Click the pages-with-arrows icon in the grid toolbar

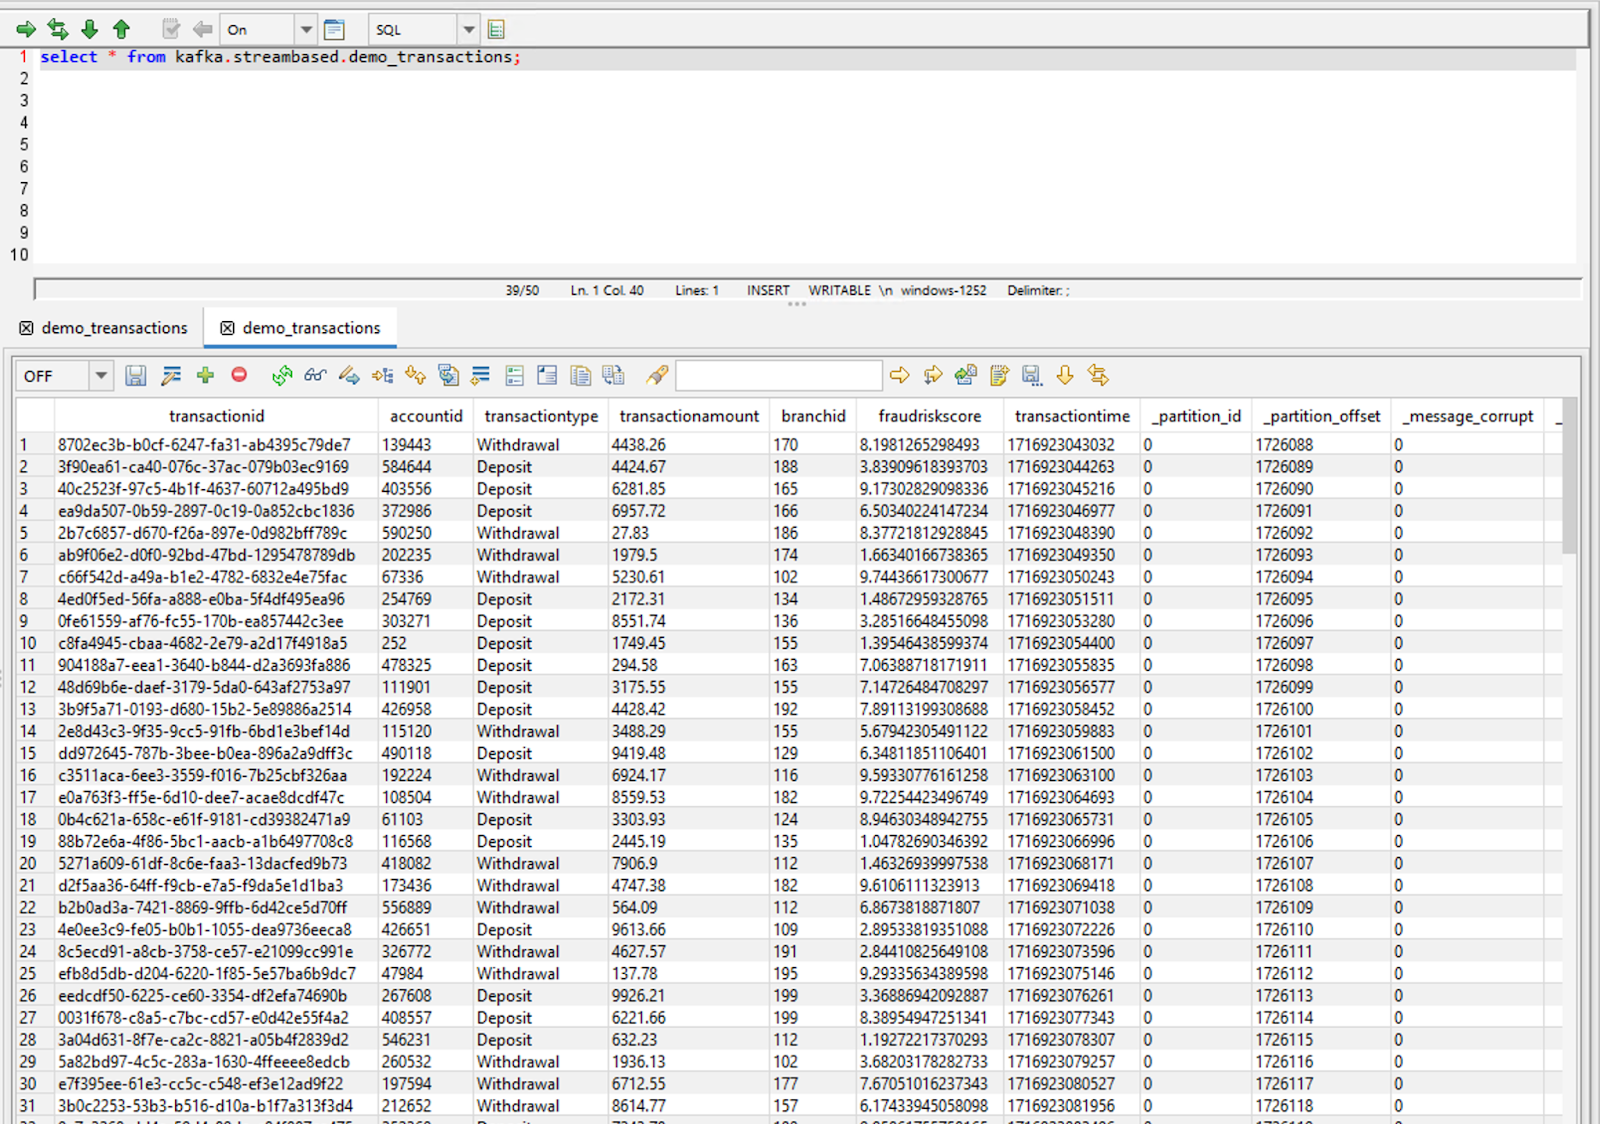pos(613,375)
